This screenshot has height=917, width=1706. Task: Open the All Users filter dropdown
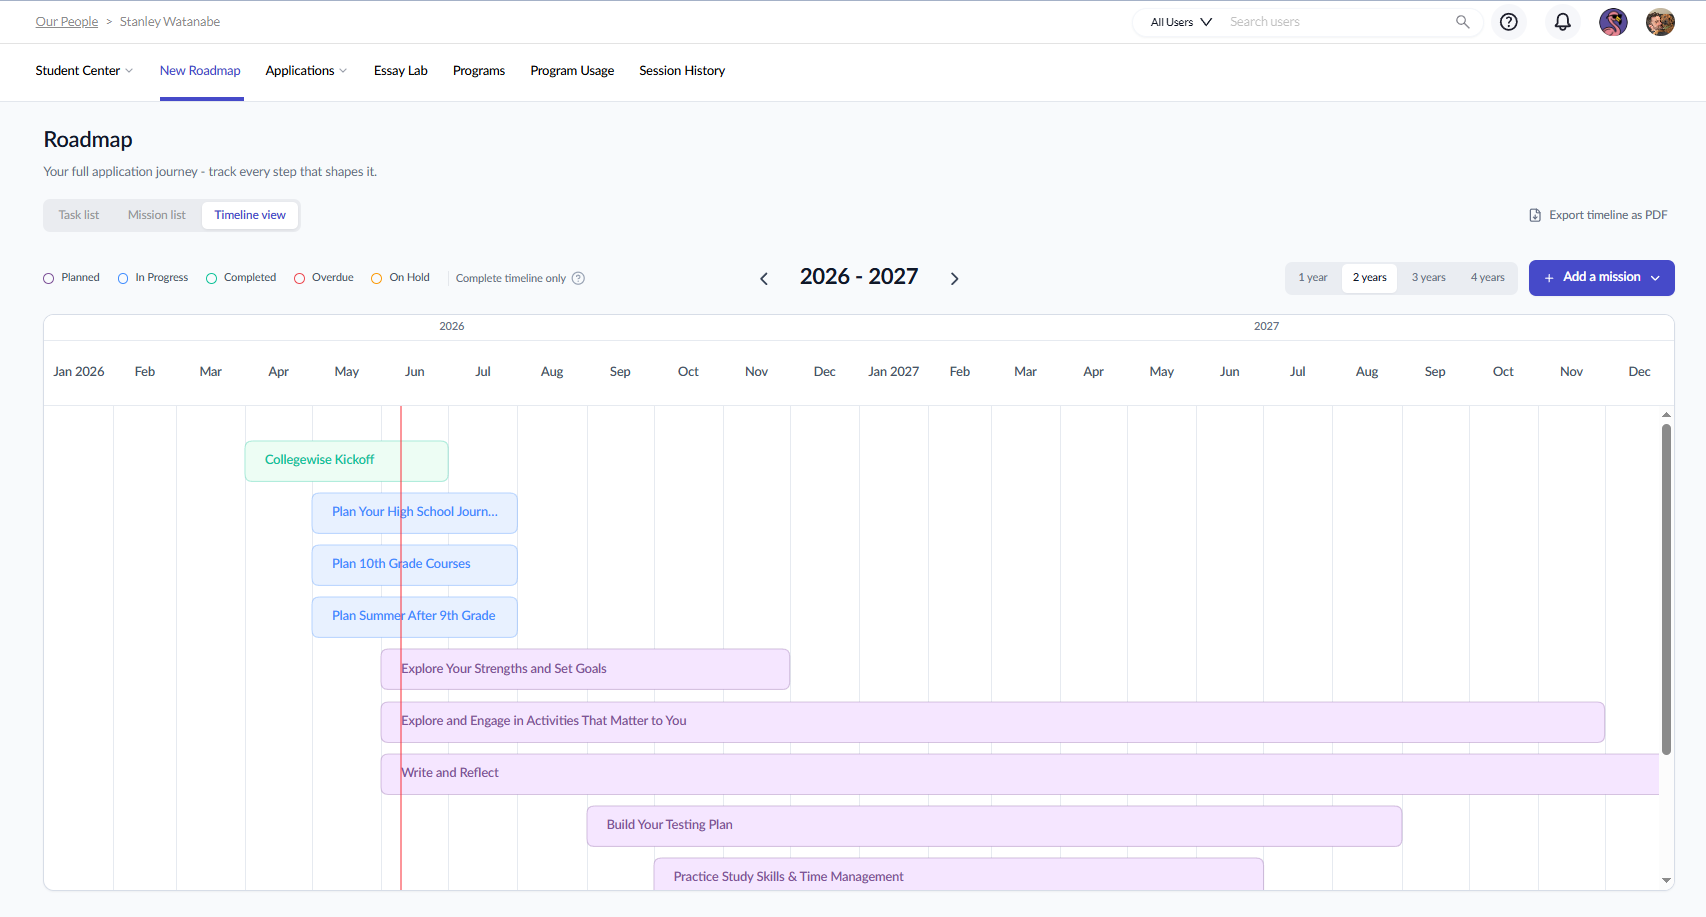click(x=1181, y=22)
